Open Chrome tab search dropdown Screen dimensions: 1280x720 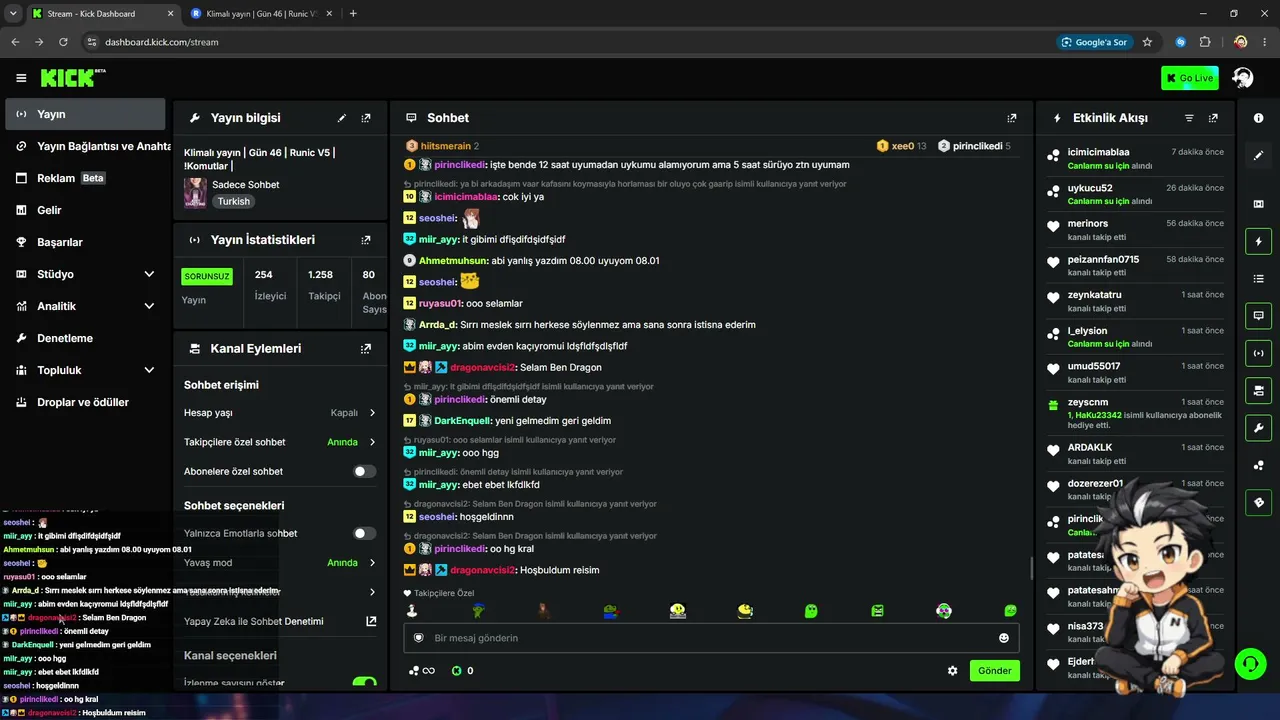tap(13, 13)
